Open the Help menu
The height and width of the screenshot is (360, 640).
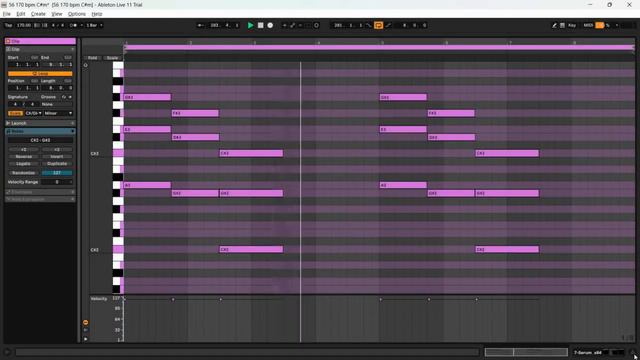(97, 14)
